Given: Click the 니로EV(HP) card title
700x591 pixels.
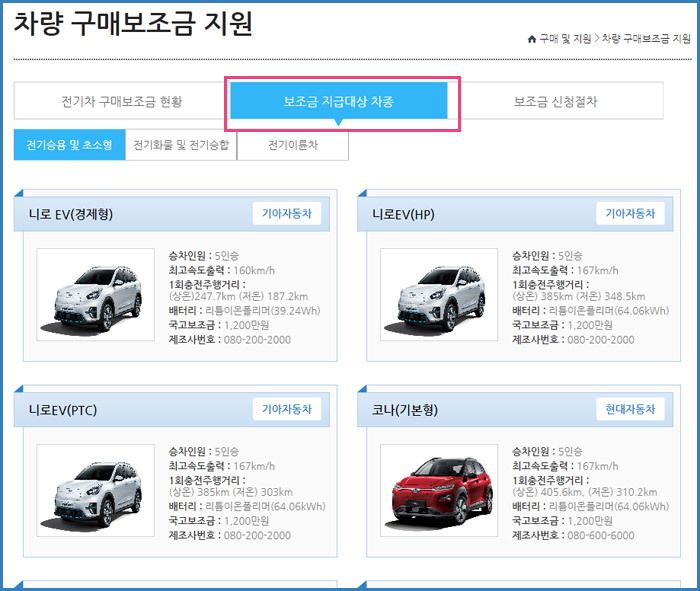Looking at the screenshot, I should [403, 214].
